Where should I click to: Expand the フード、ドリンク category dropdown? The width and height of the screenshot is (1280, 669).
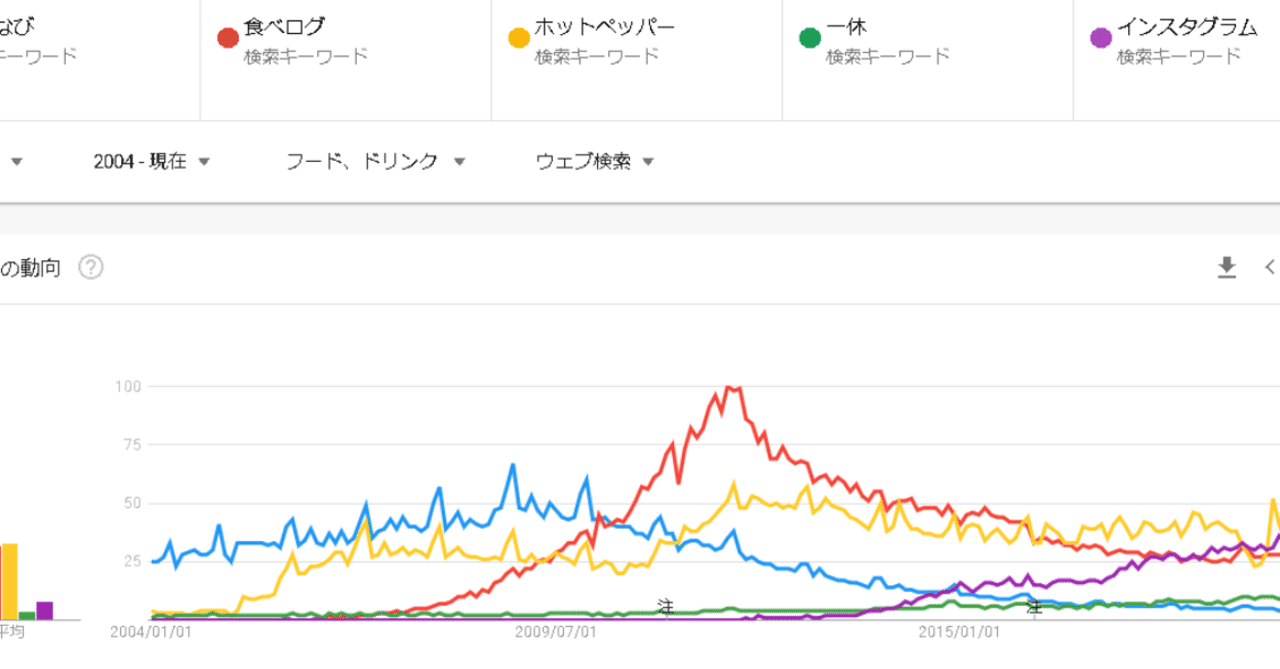point(376,161)
